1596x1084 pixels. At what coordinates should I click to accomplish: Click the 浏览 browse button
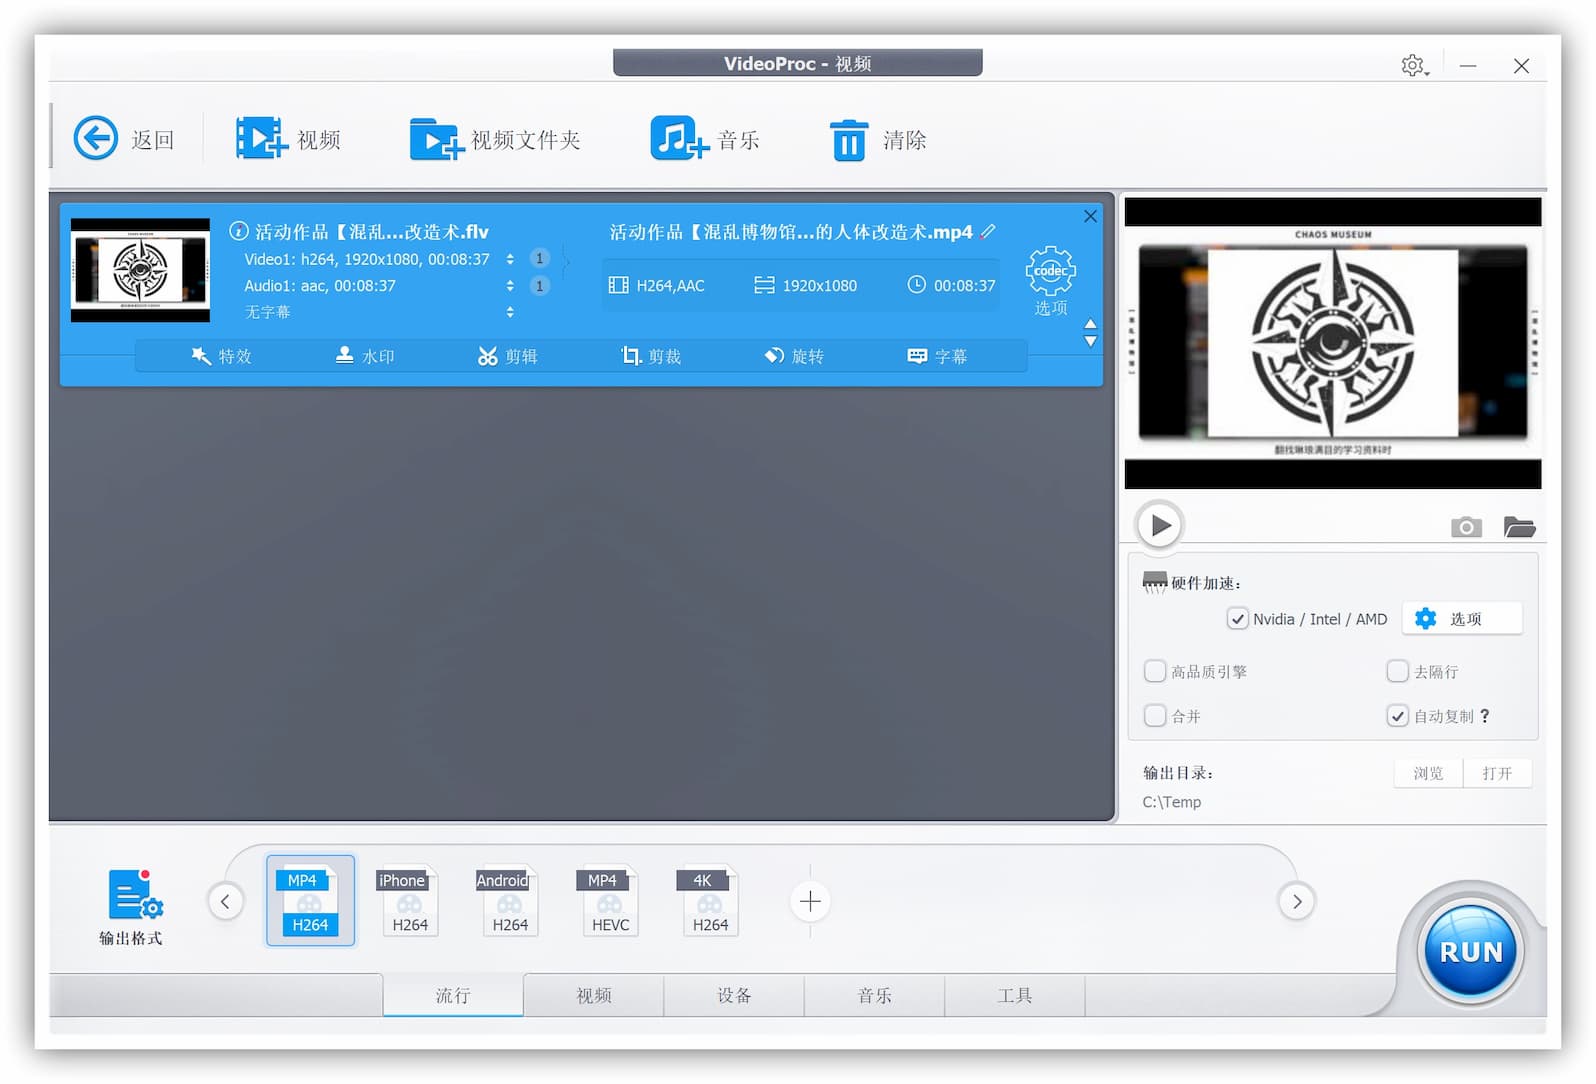1428,773
